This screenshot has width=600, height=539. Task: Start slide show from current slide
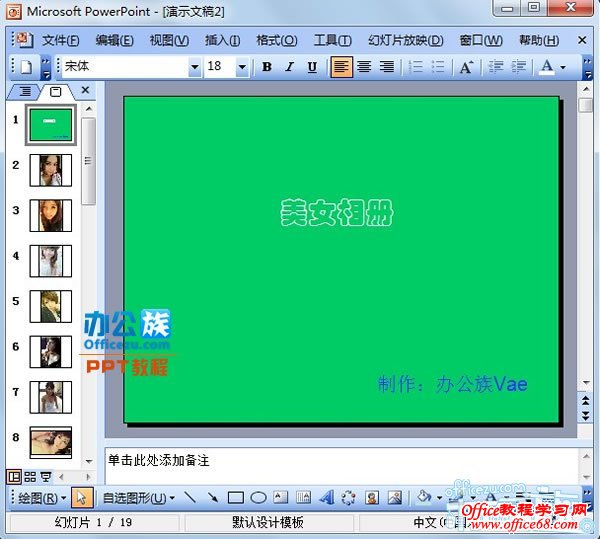coord(46,477)
